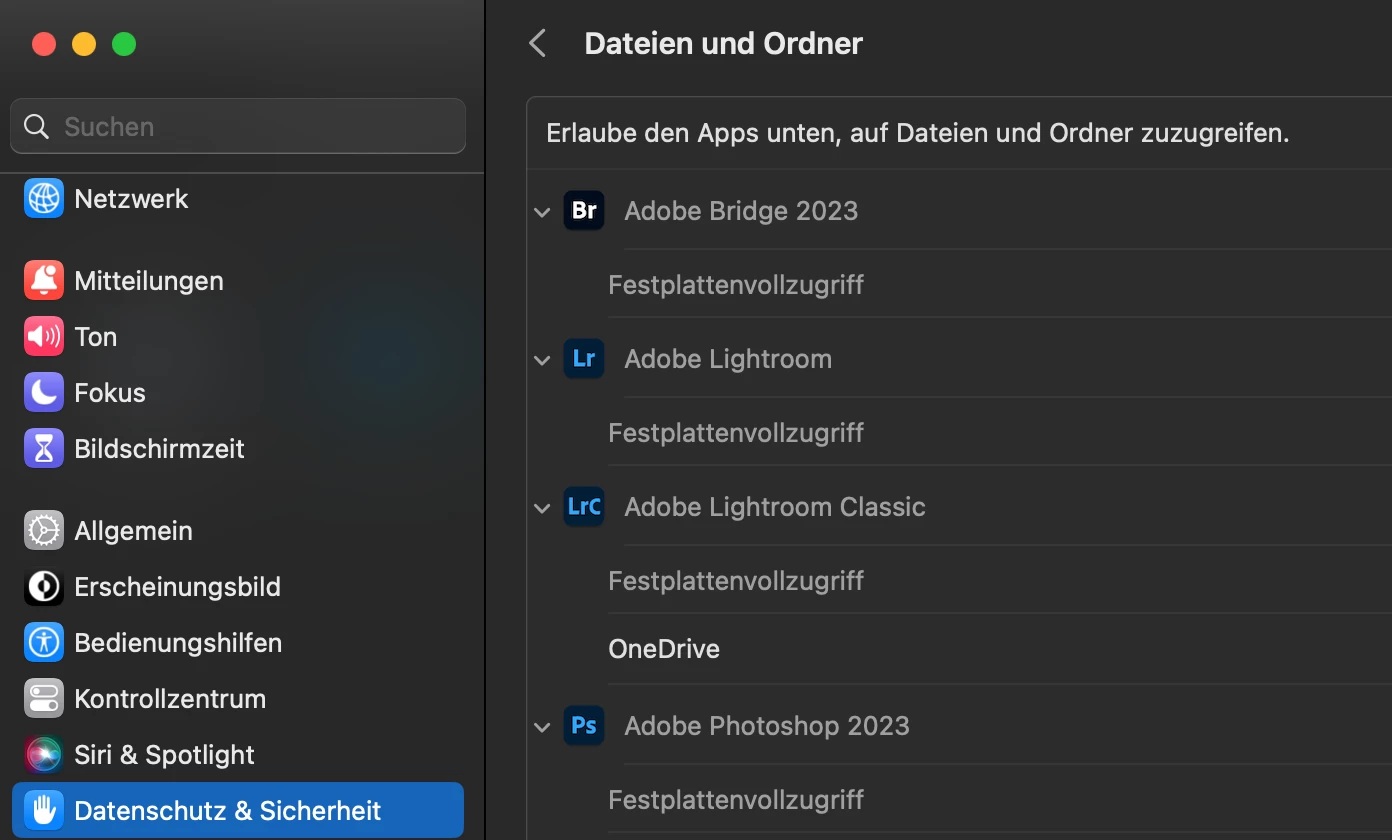1392x840 pixels.
Task: Click the Adobe Lightroom Classic label
Action: pyautogui.click(x=775, y=507)
